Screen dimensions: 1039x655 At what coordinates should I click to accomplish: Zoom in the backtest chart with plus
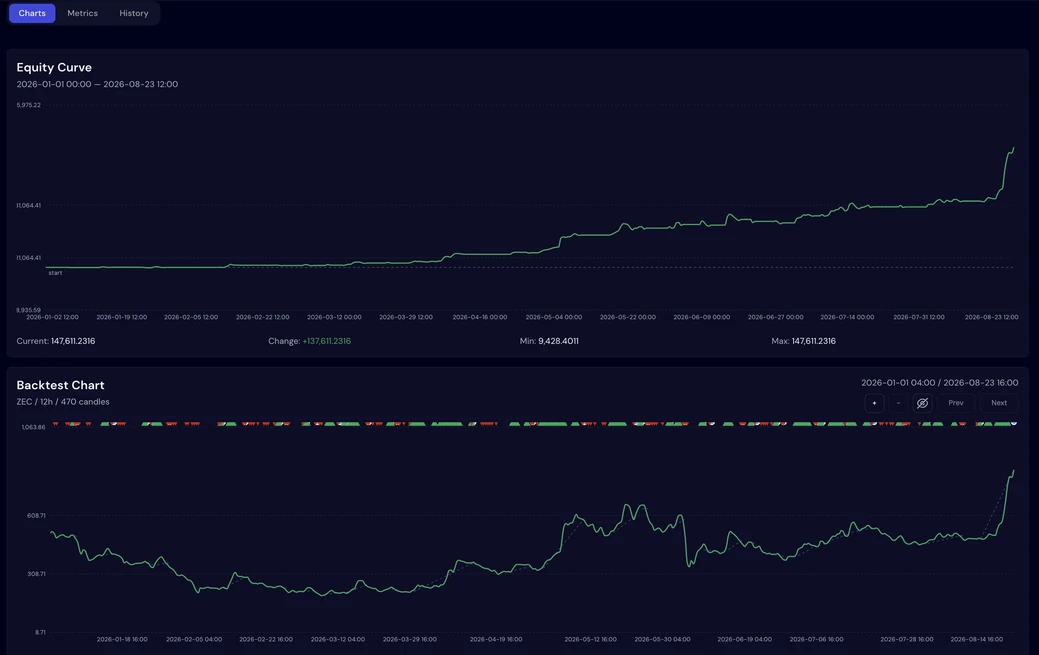(x=874, y=403)
